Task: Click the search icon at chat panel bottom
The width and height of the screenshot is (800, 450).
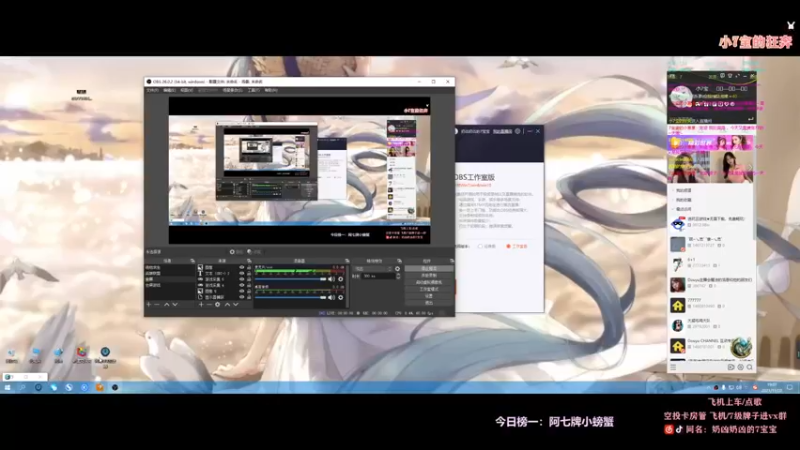Action: coord(749,367)
